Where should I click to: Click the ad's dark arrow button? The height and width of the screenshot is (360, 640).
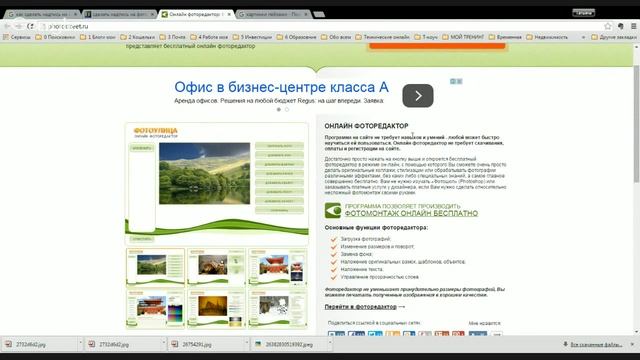point(418,96)
